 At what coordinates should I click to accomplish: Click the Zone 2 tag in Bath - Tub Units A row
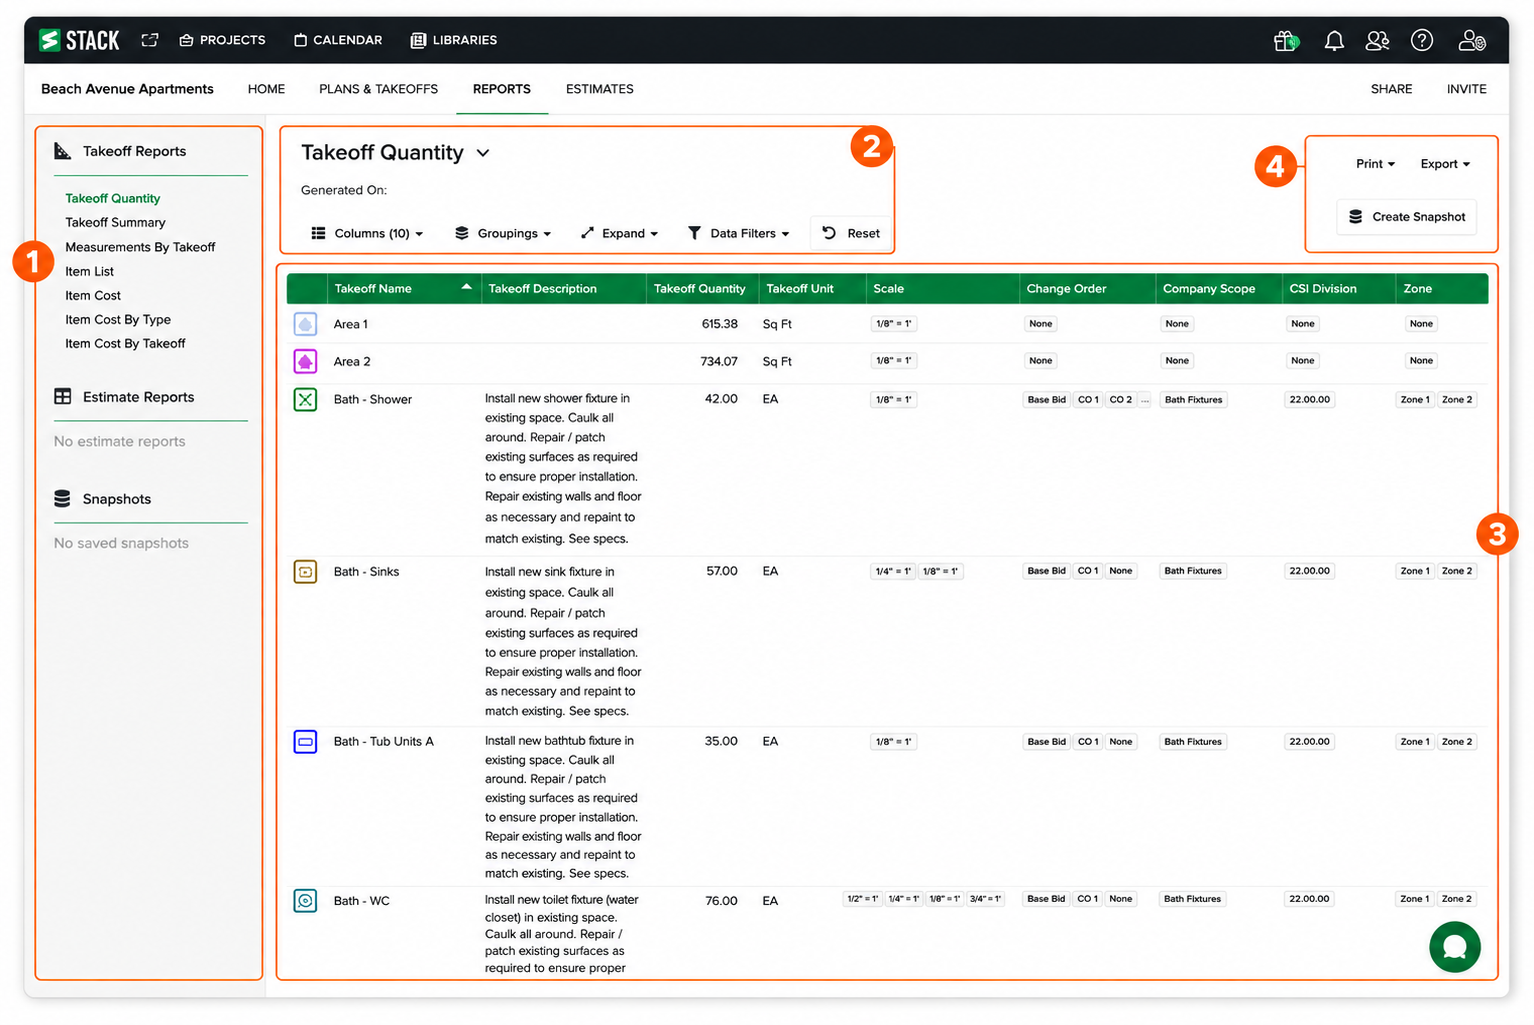click(x=1456, y=742)
